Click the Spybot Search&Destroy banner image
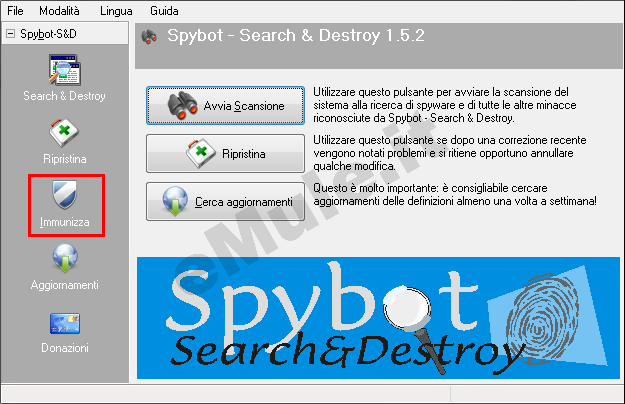 (378, 318)
